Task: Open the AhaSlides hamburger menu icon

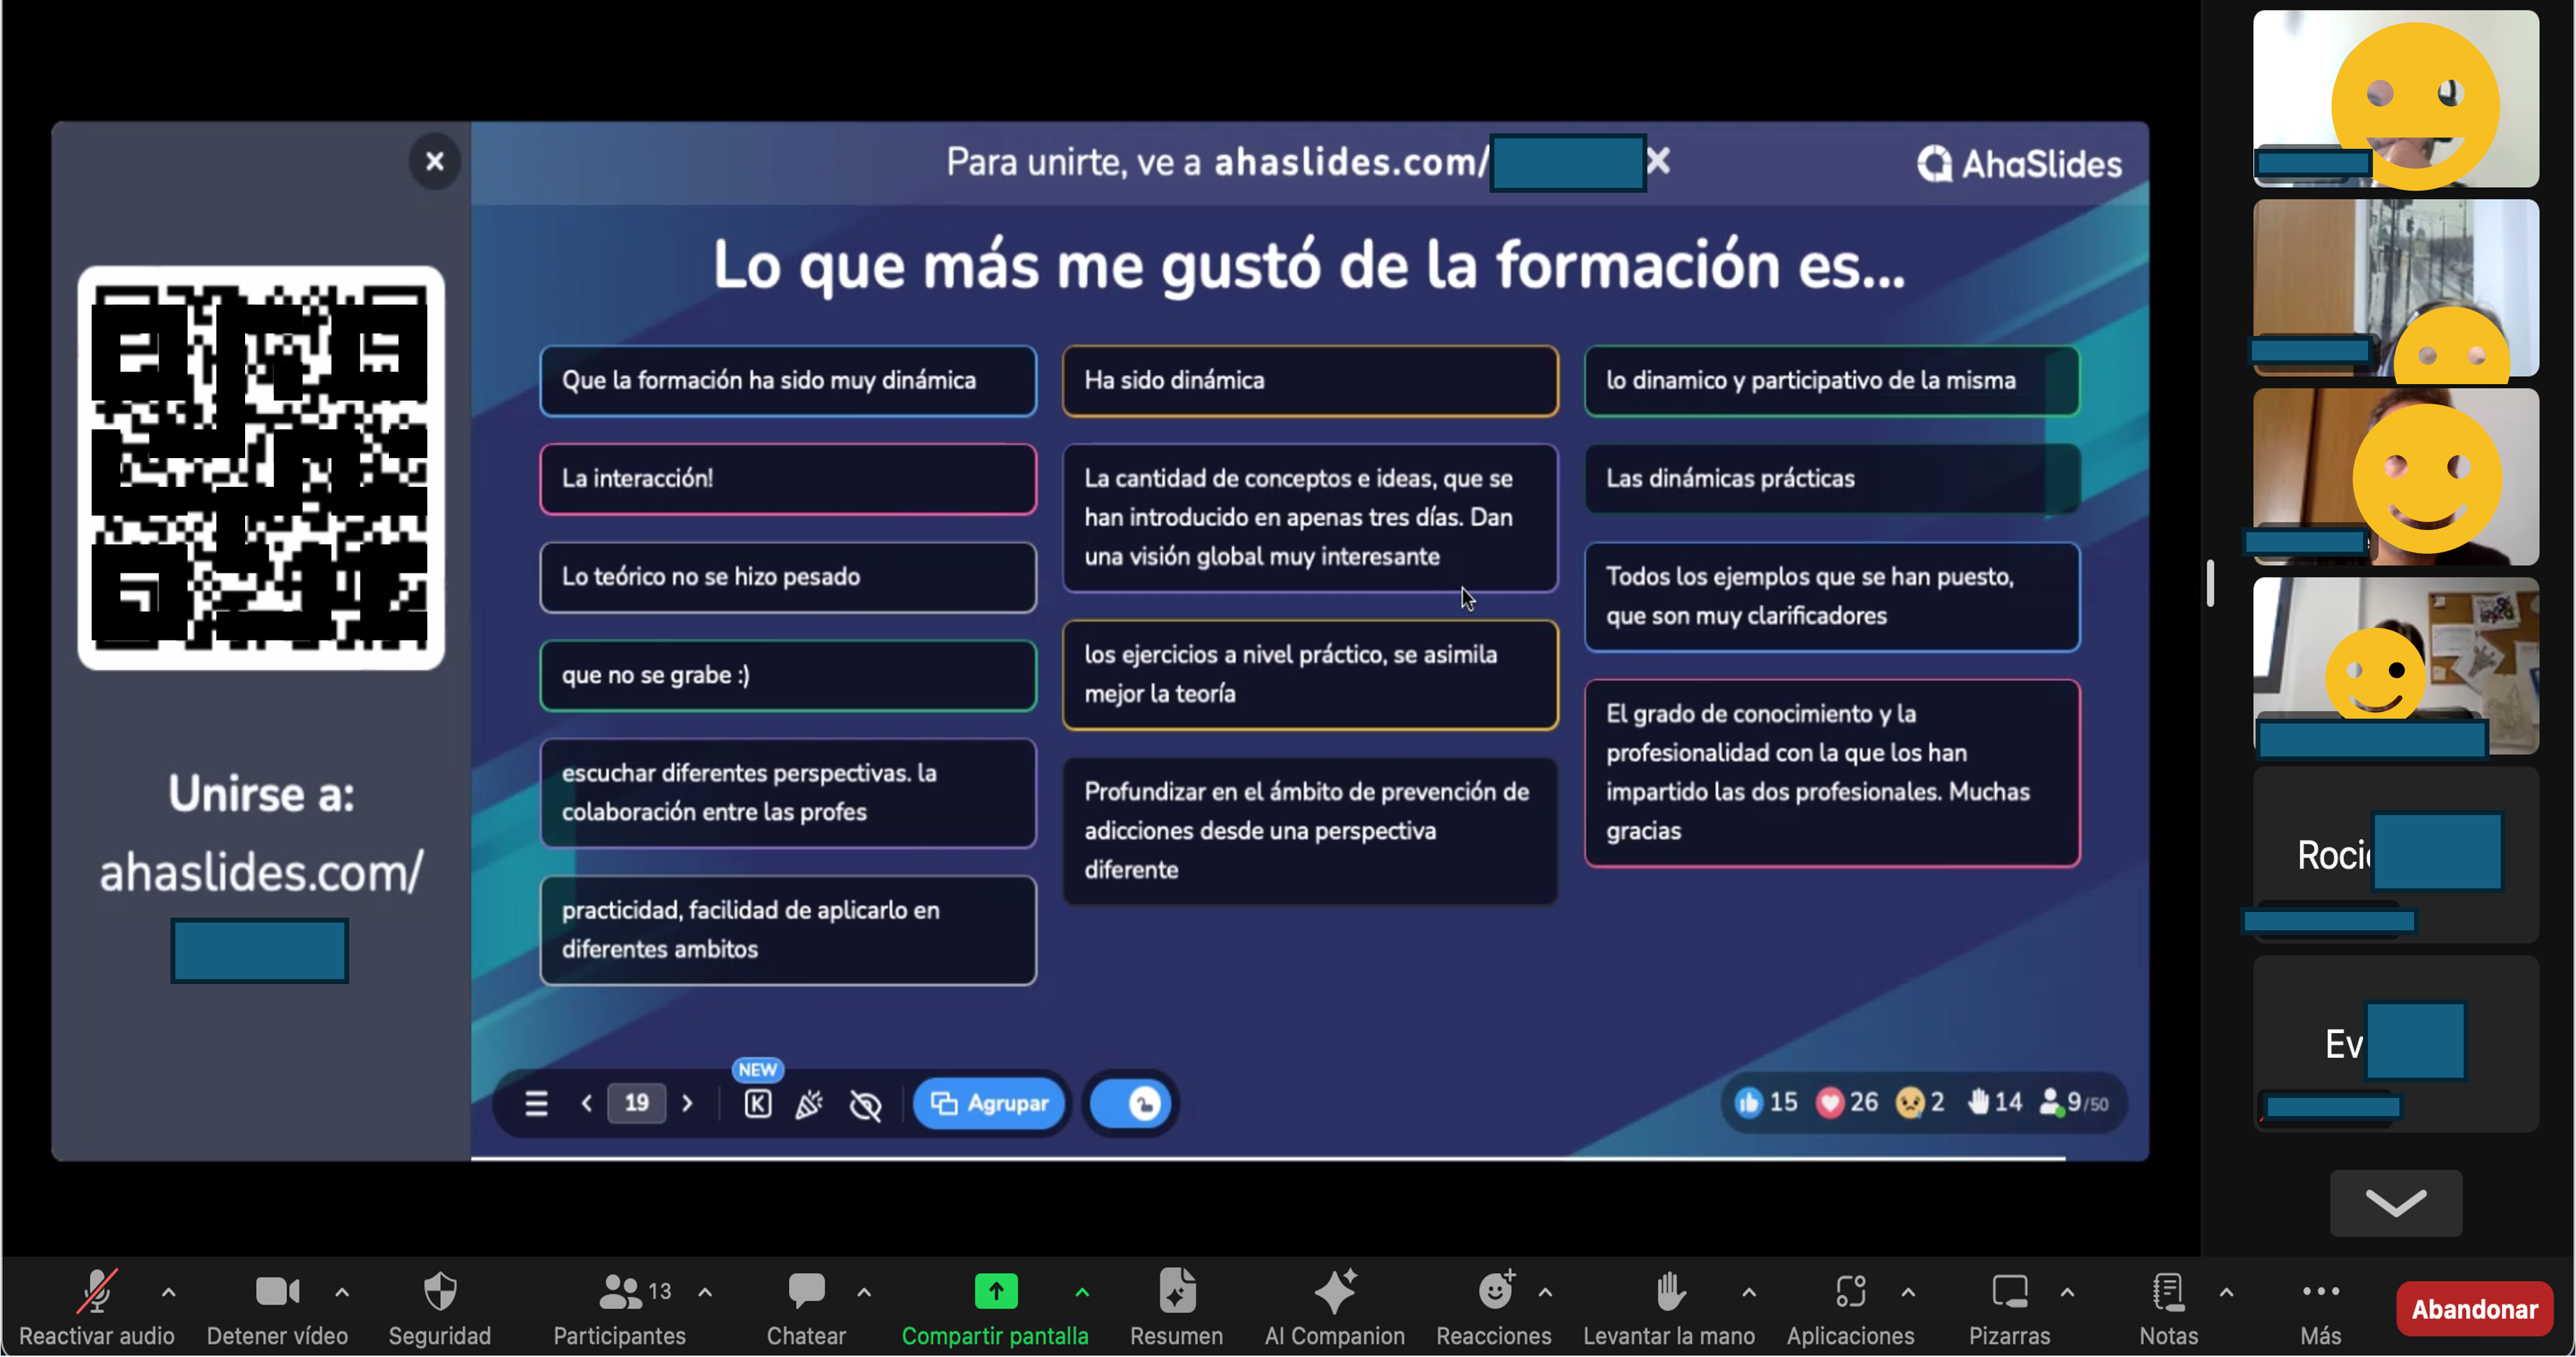Action: coord(536,1103)
